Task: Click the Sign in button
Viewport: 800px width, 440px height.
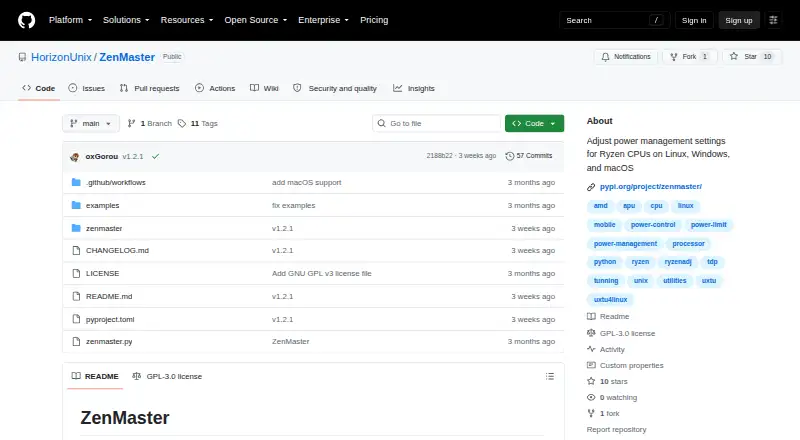Action: (x=694, y=20)
